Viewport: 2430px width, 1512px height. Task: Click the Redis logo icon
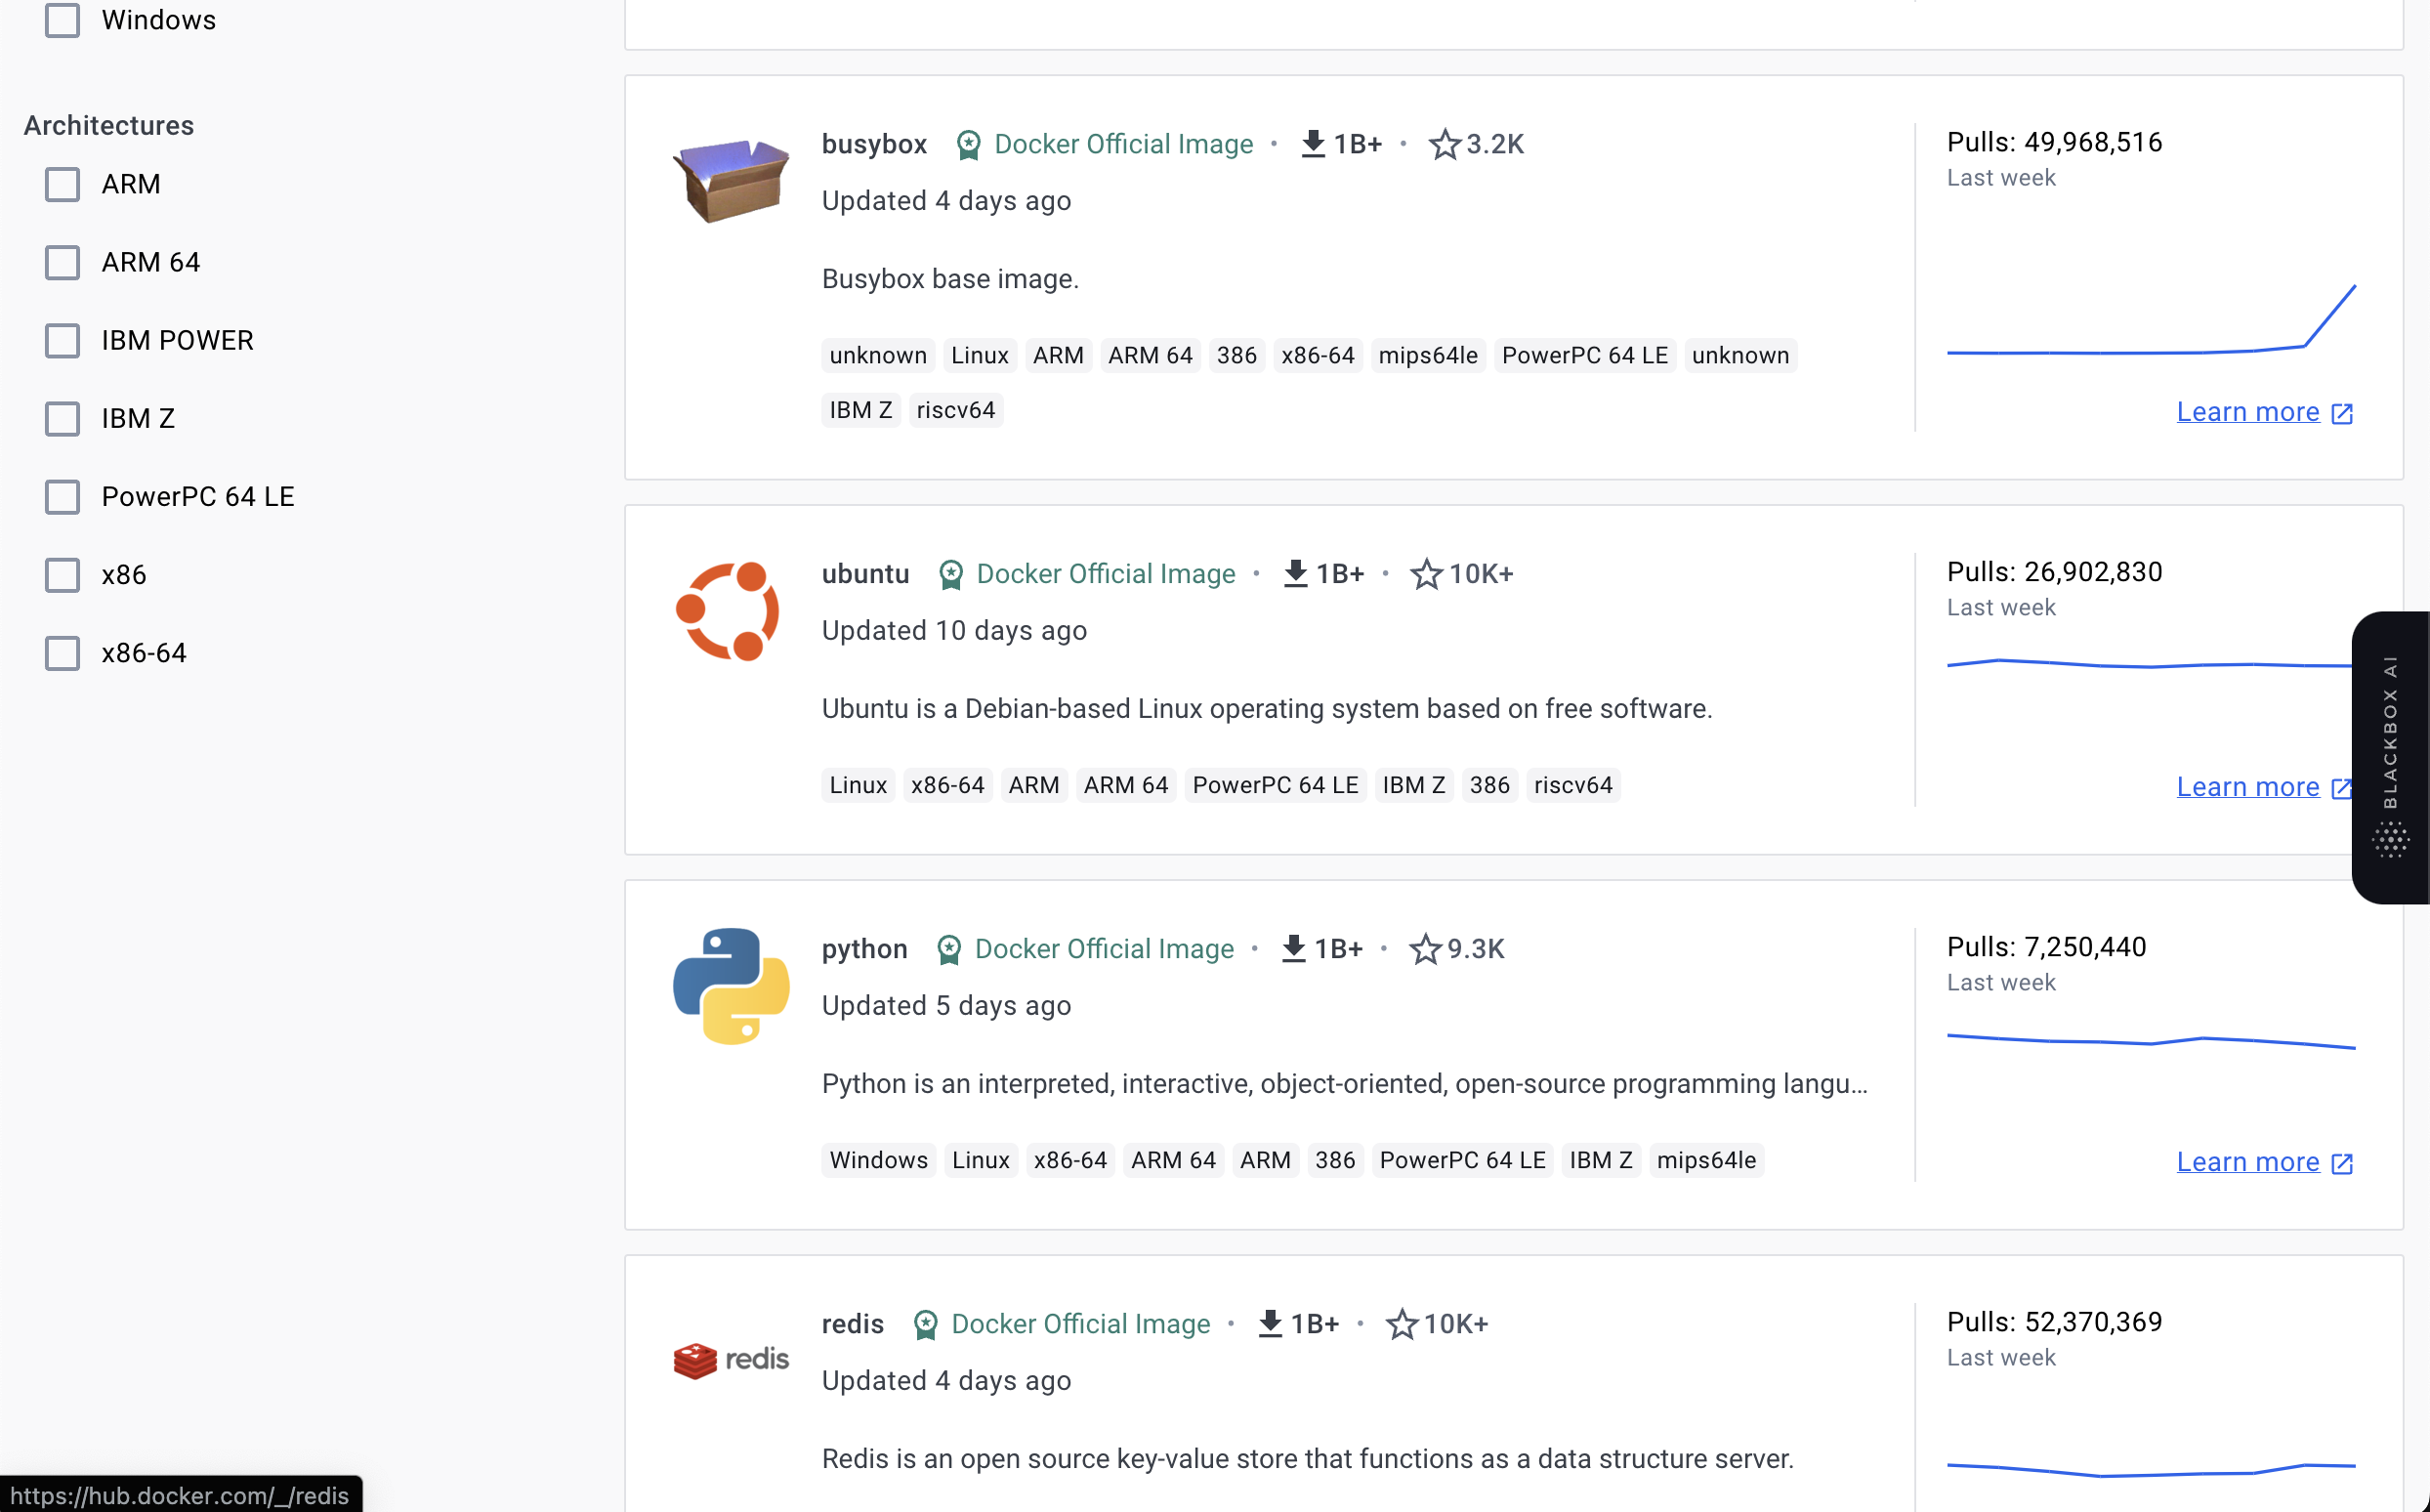point(731,1360)
